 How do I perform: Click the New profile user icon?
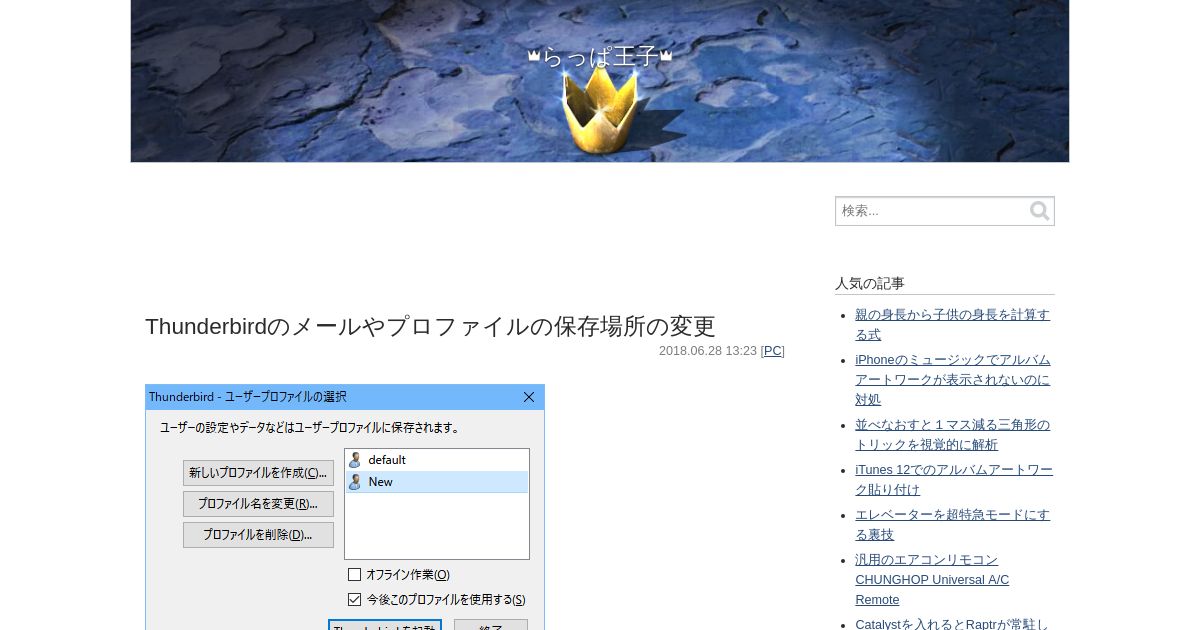354,482
